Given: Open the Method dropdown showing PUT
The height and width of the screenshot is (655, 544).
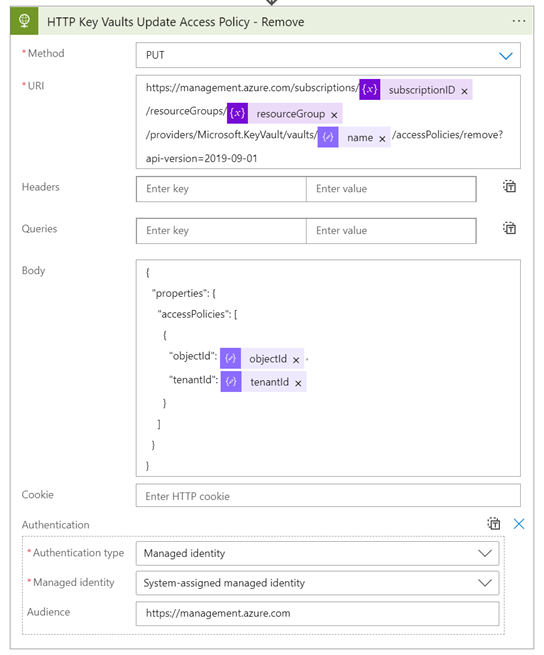Looking at the screenshot, I should point(328,55).
